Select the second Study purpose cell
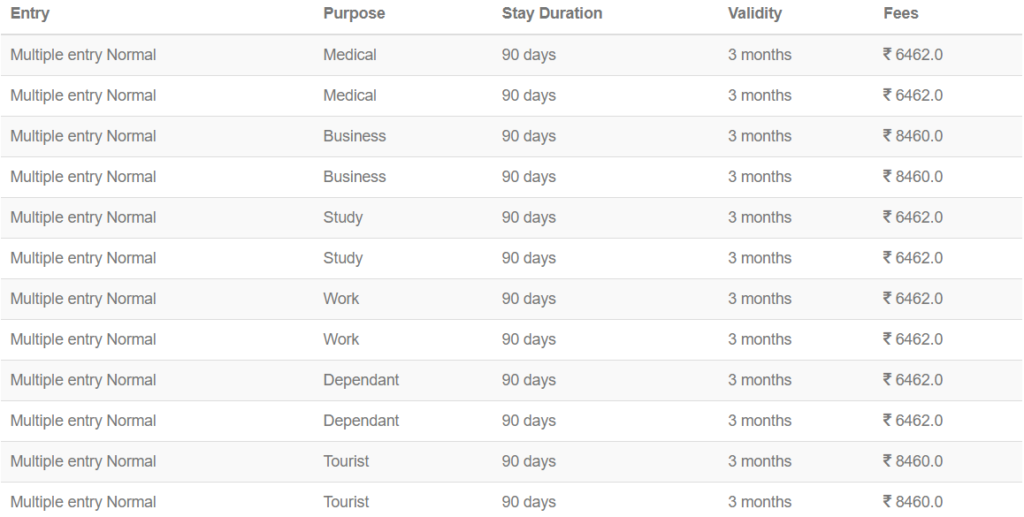1024x517 pixels. pyautogui.click(x=343, y=258)
